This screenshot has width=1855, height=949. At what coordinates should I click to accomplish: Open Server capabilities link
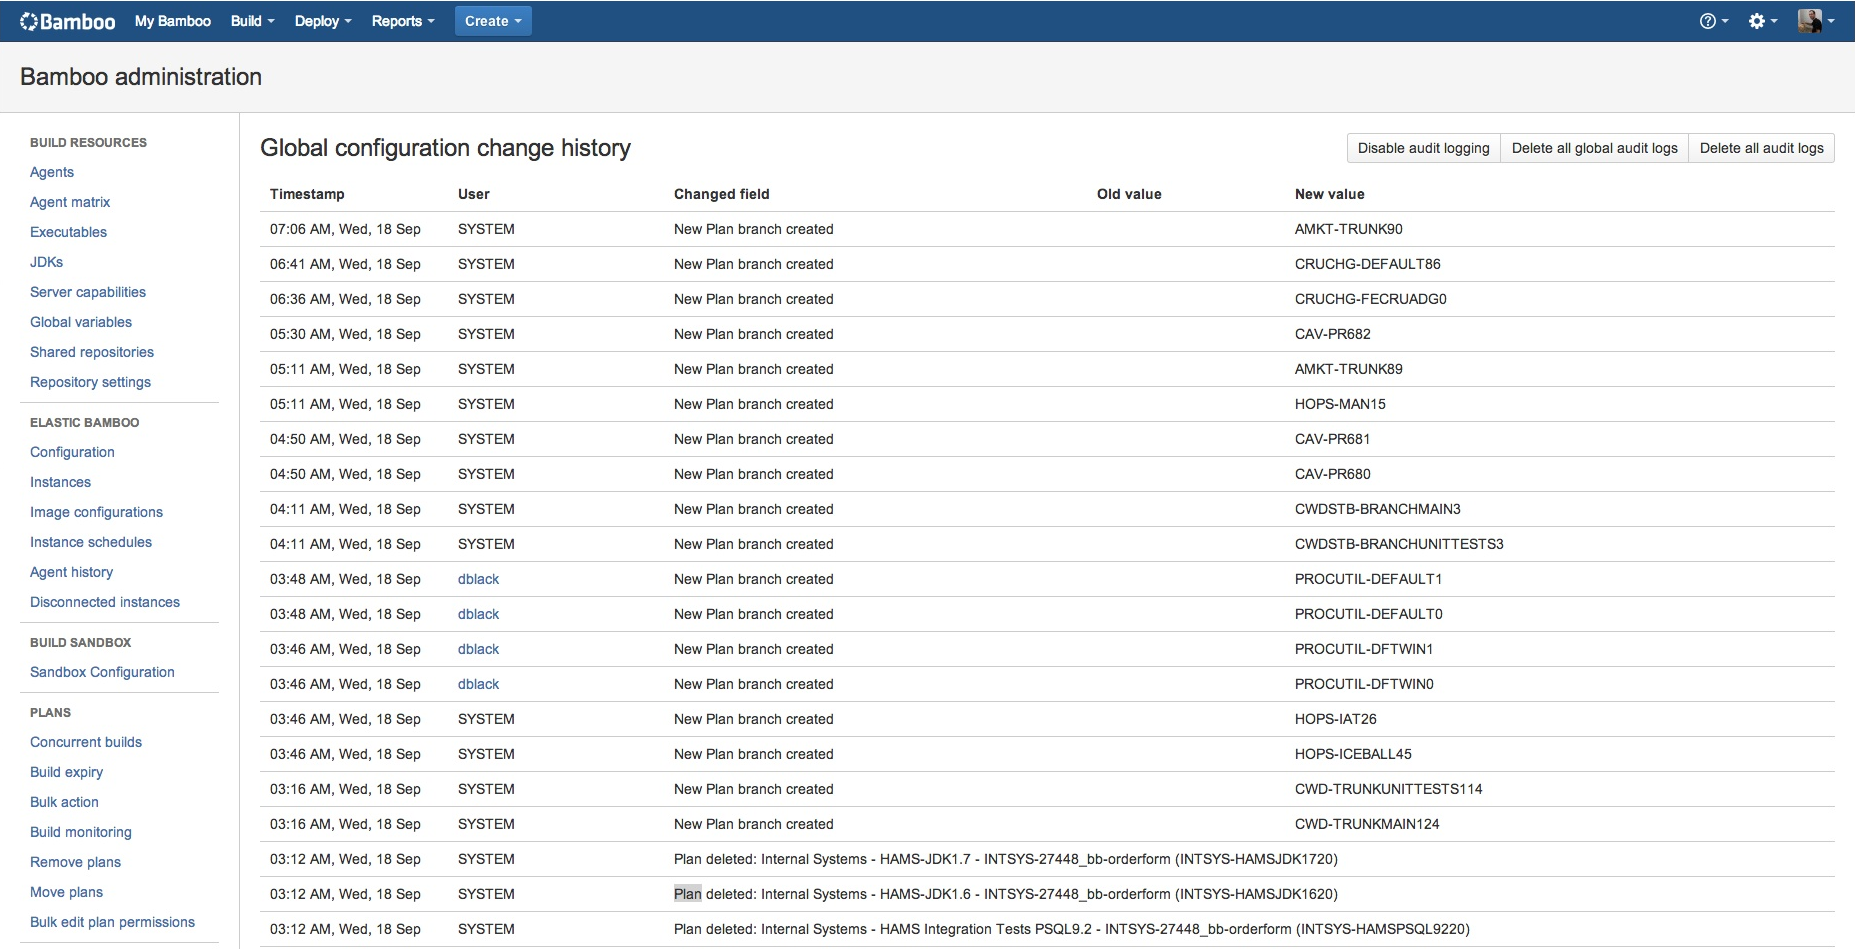pyautogui.click(x=88, y=292)
